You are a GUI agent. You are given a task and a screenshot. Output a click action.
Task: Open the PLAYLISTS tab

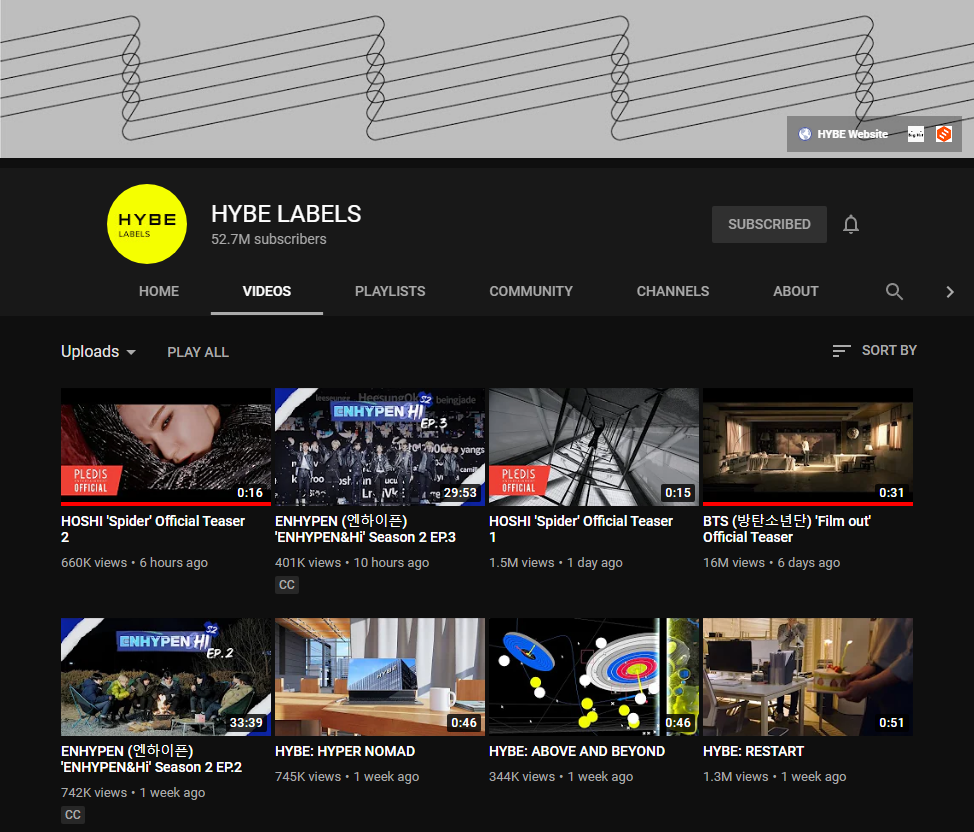tap(390, 291)
